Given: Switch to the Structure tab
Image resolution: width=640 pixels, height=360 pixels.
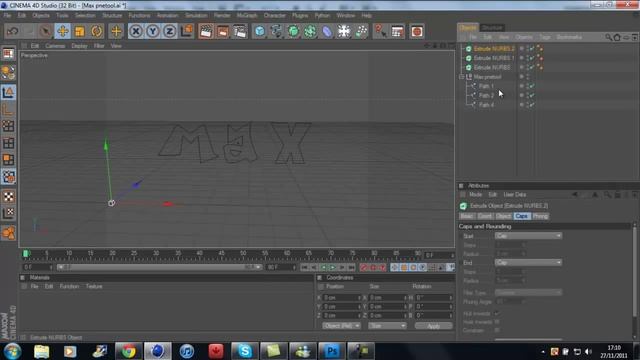Looking at the screenshot, I should coord(492,27).
